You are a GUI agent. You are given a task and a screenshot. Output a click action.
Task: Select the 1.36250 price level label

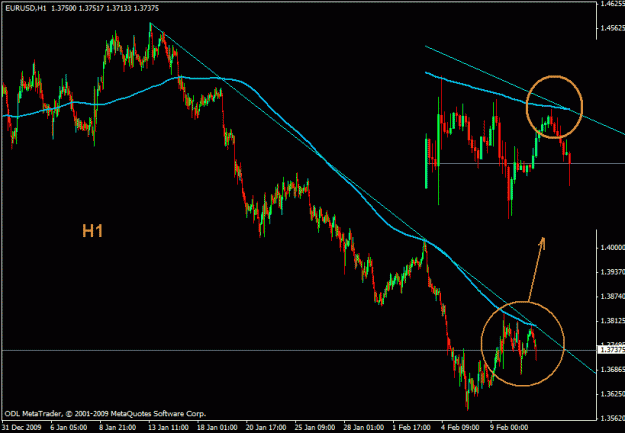click(x=612, y=394)
